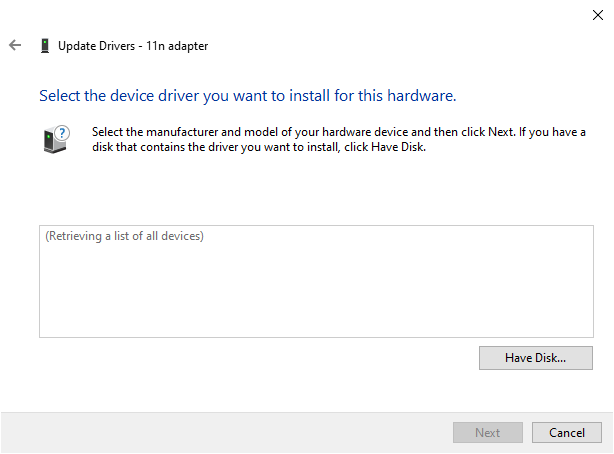Click the greyed-out Next button

(x=488, y=432)
